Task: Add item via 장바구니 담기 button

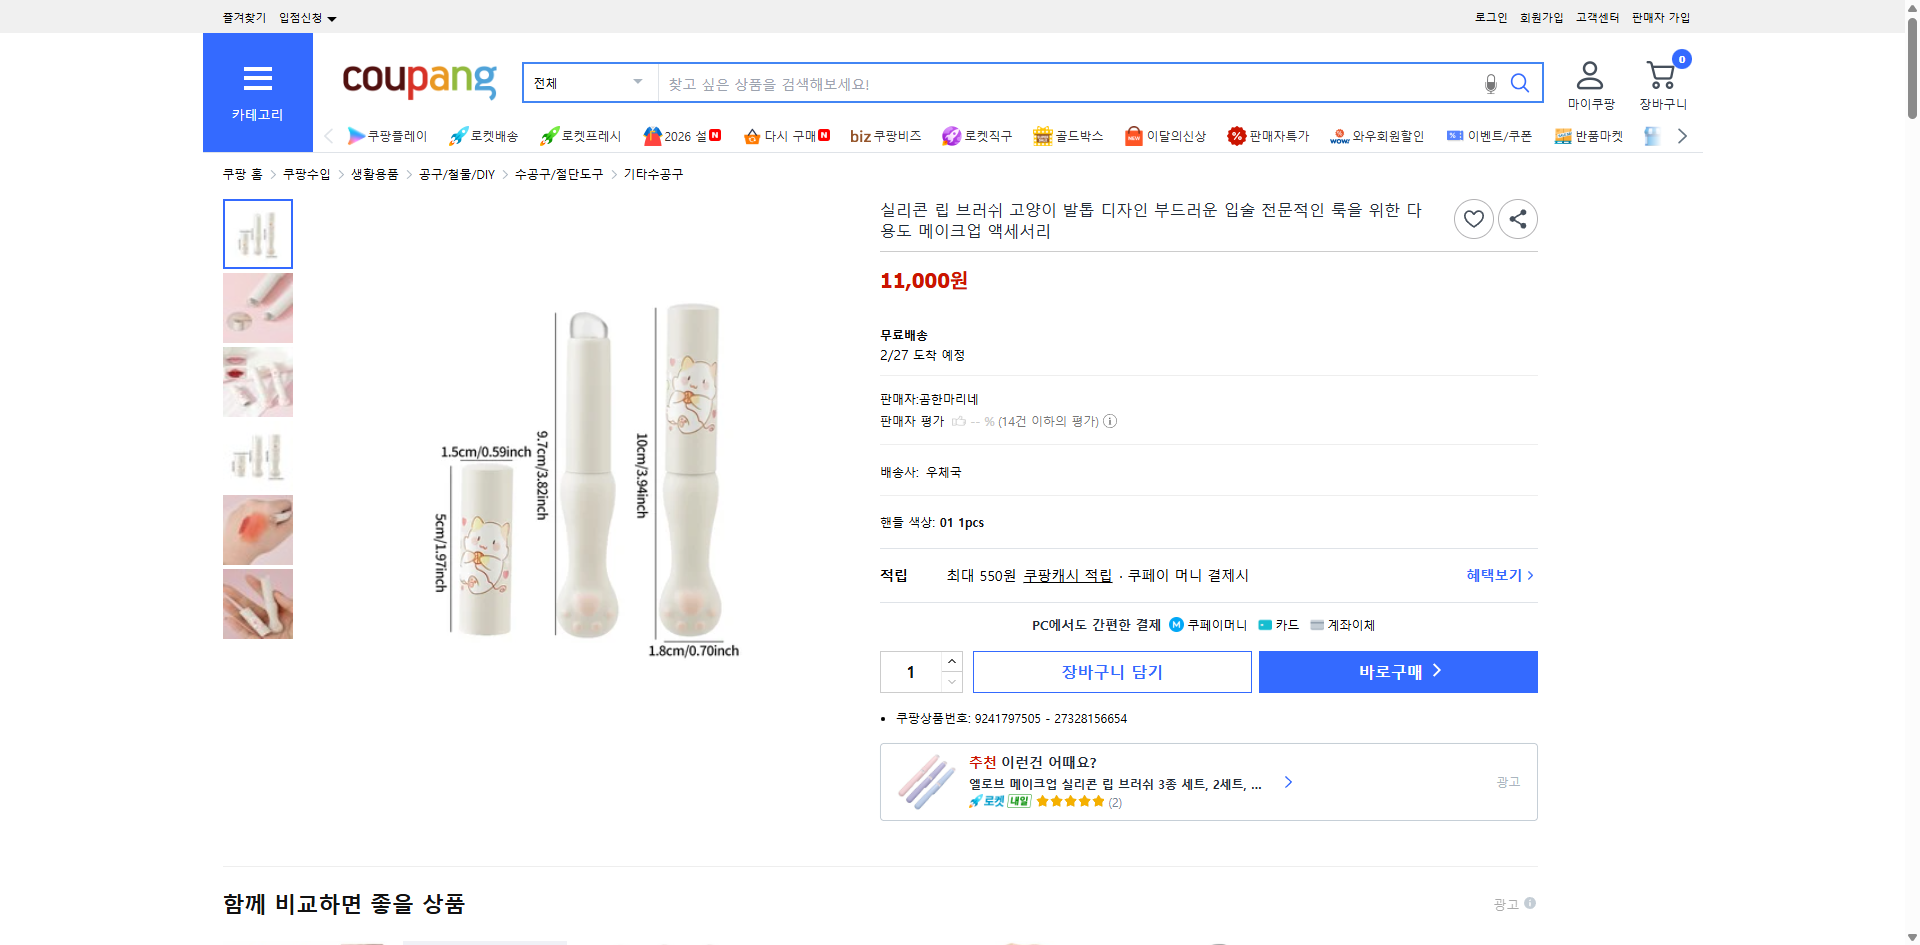Action: 1111,671
